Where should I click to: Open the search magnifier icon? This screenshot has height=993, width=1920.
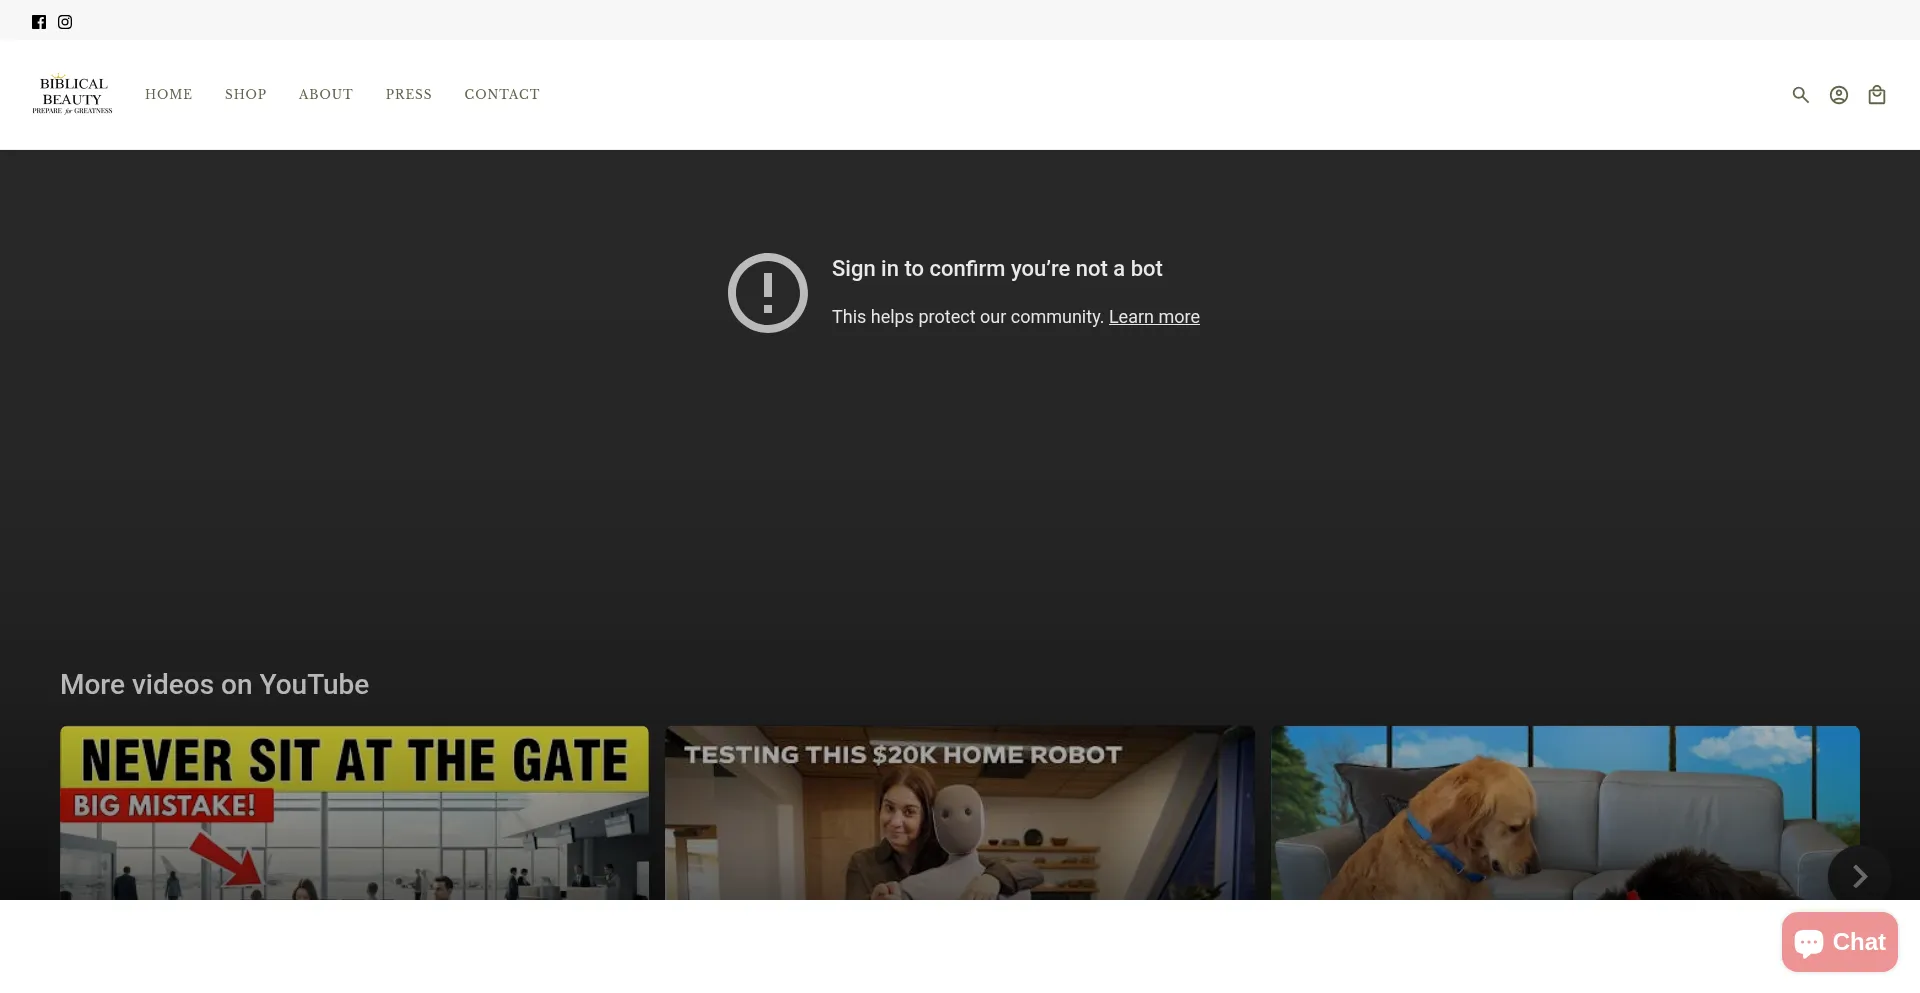click(x=1800, y=95)
